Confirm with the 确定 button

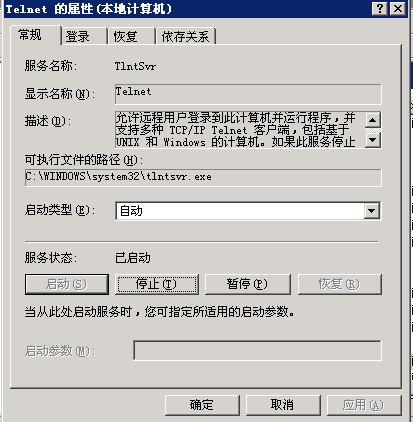click(202, 405)
